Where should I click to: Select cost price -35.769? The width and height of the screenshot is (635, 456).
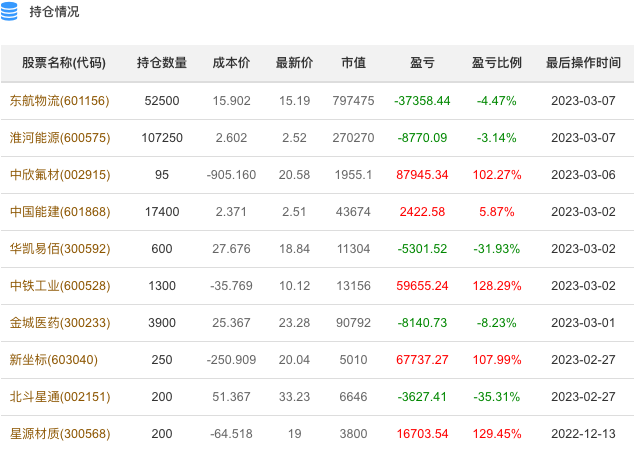coord(231,286)
